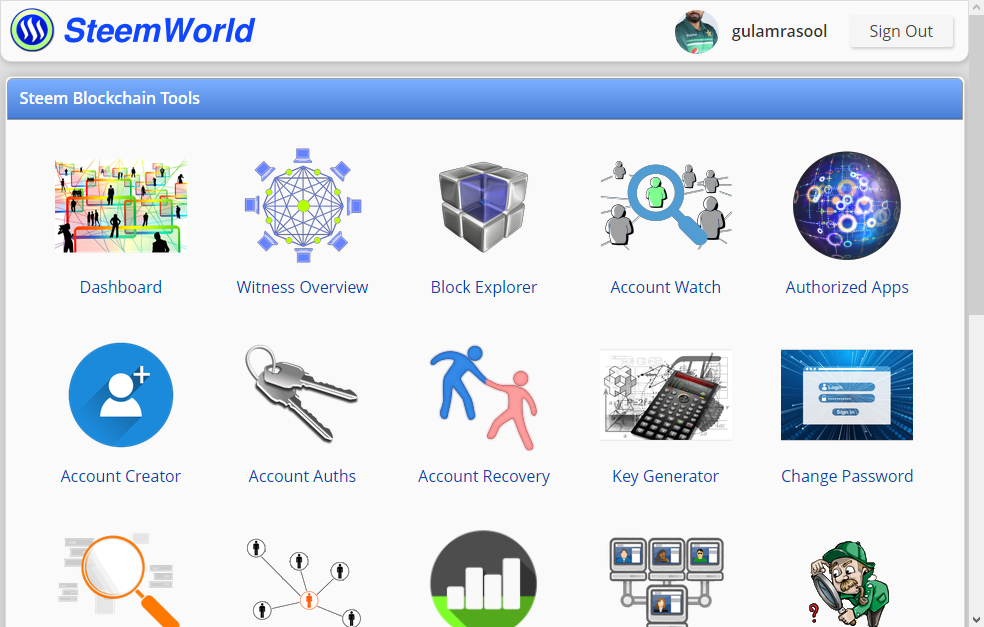Open the Account Recovery helping-hands icon
The height and width of the screenshot is (627, 984).
coord(483,397)
